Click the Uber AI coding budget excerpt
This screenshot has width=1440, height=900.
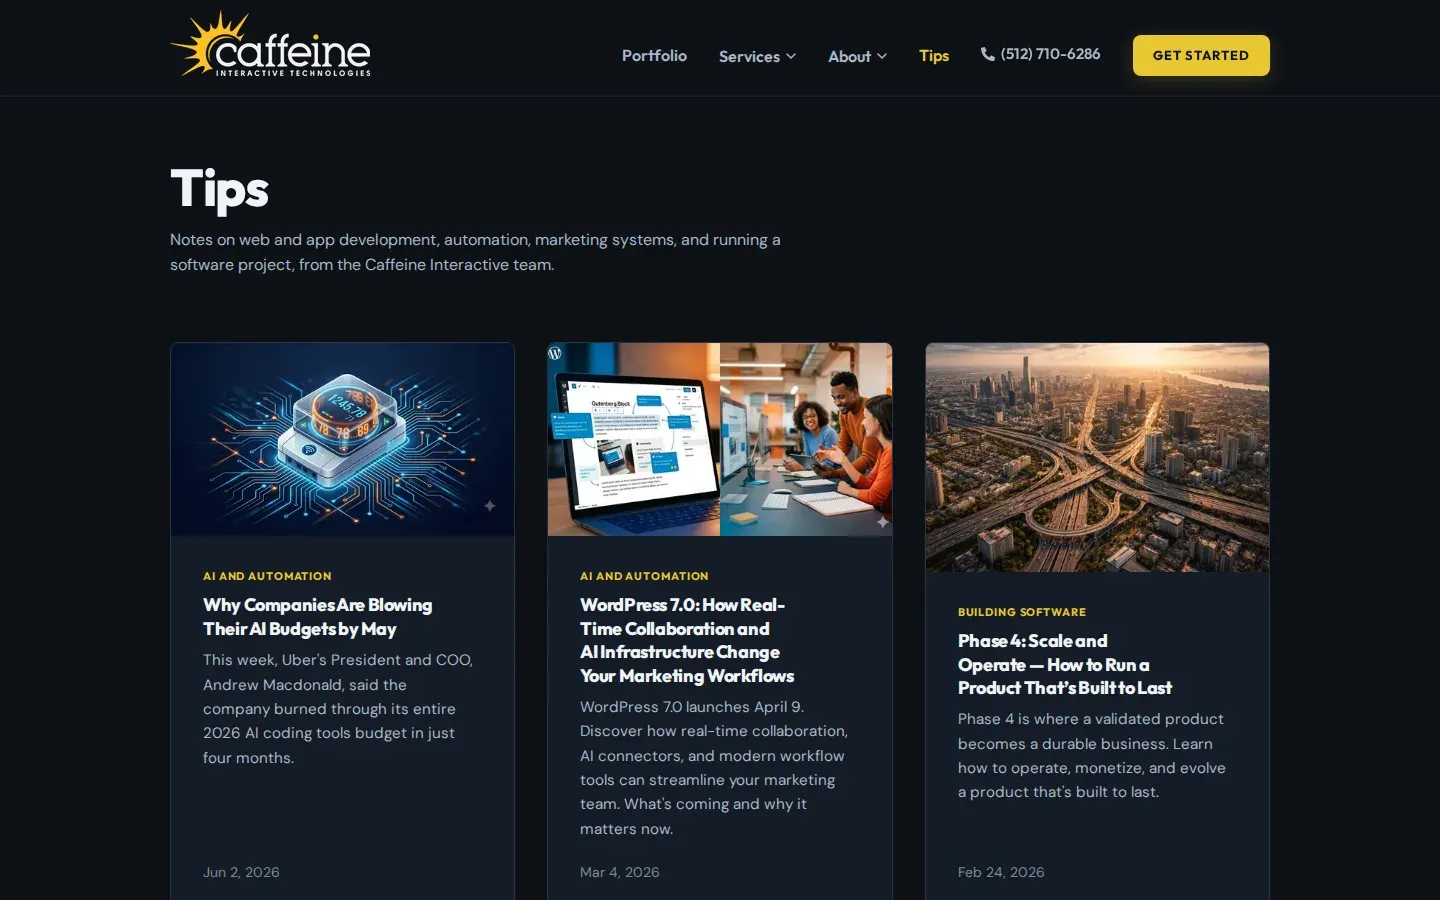tap(338, 709)
